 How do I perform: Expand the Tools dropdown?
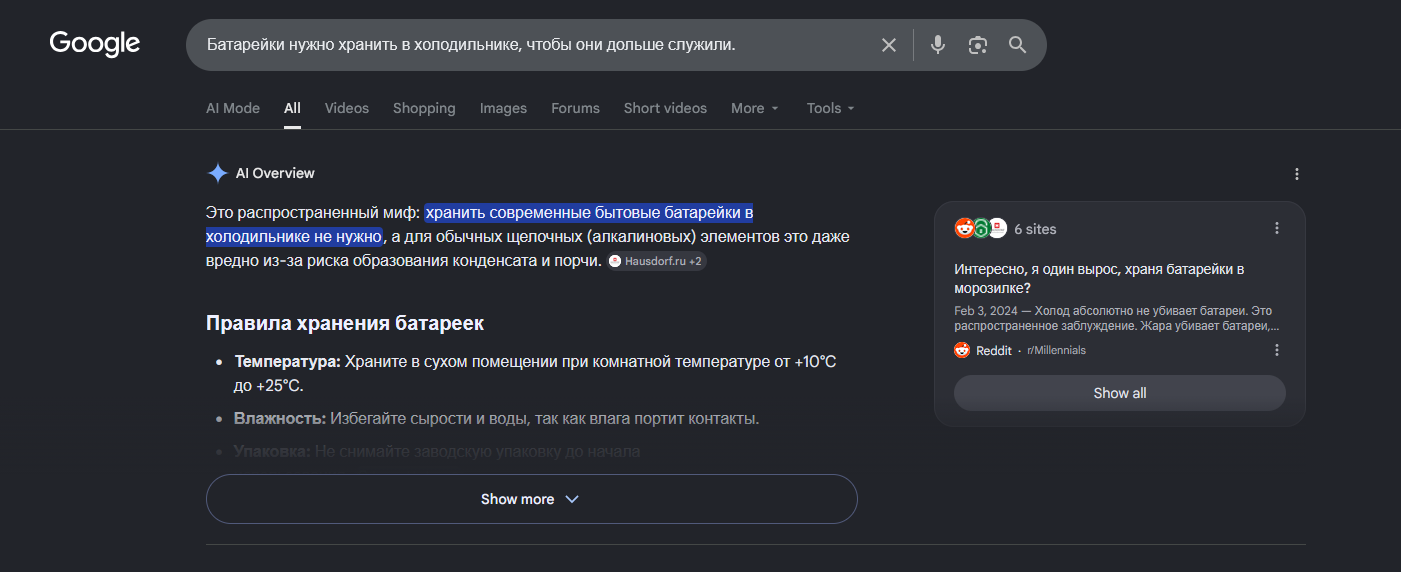point(831,108)
